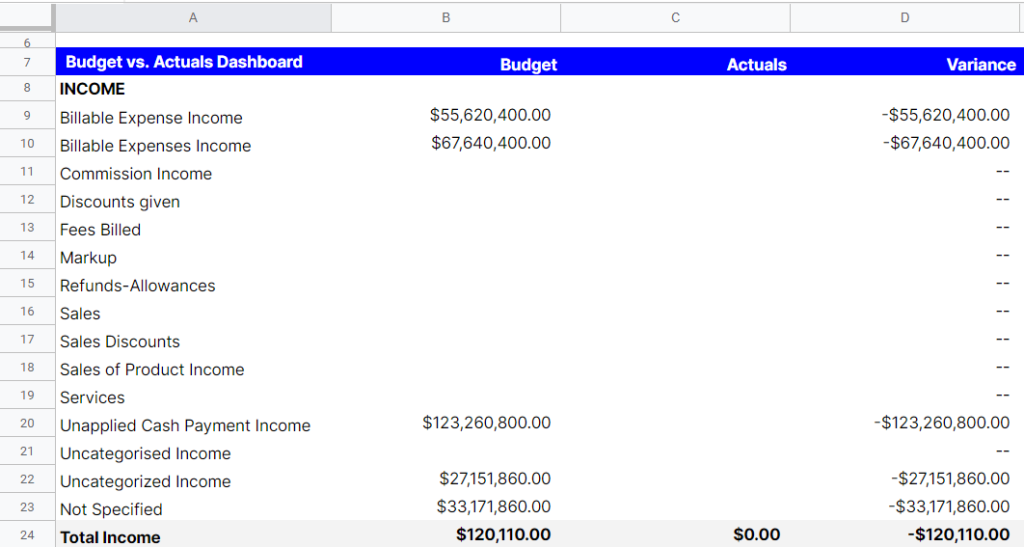
Task: Select the Total Income label cell
Action: (193, 536)
